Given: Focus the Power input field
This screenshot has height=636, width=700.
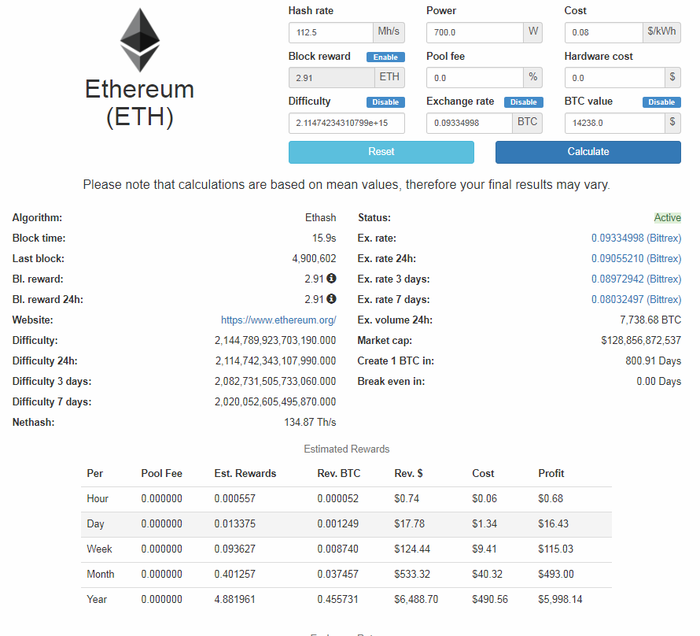Looking at the screenshot, I should coord(475,33).
